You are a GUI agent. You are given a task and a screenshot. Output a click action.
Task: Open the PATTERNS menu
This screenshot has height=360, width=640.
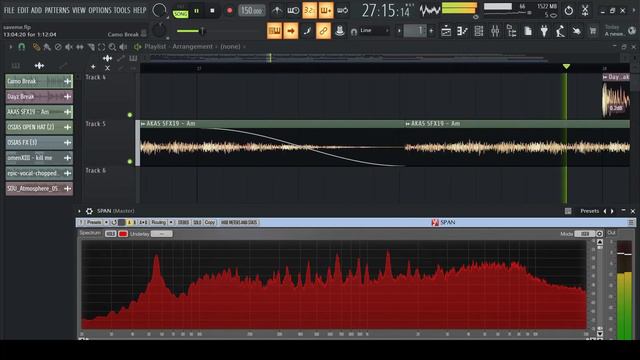57,10
